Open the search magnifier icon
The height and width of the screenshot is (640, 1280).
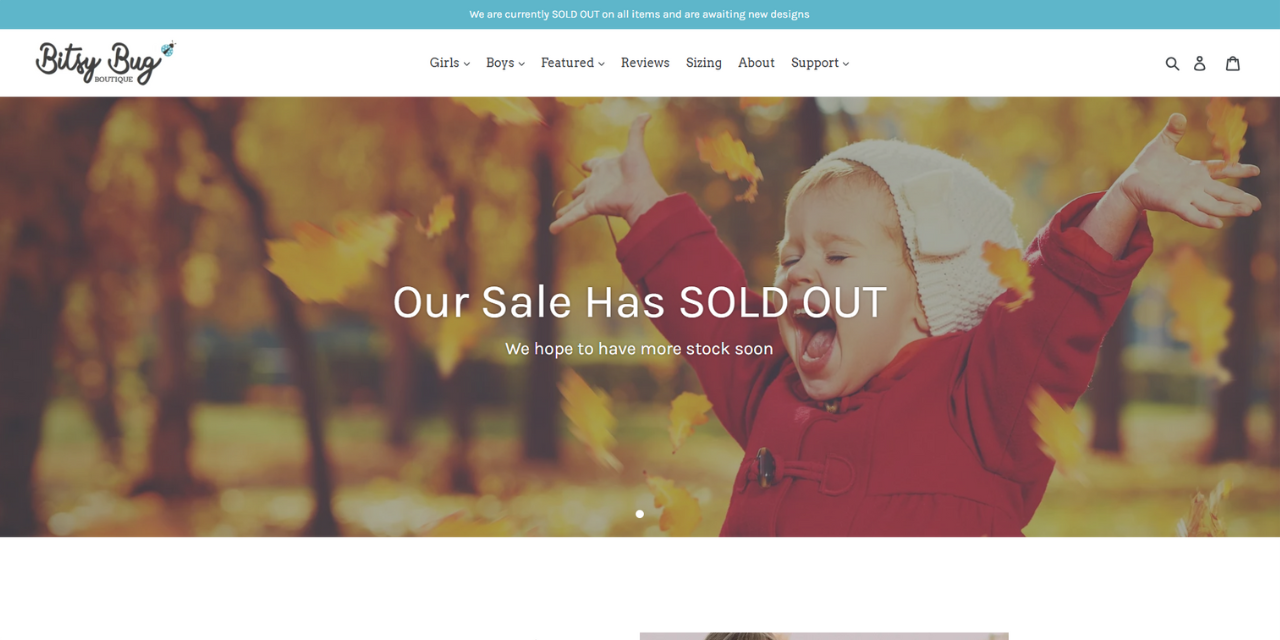tap(1172, 63)
